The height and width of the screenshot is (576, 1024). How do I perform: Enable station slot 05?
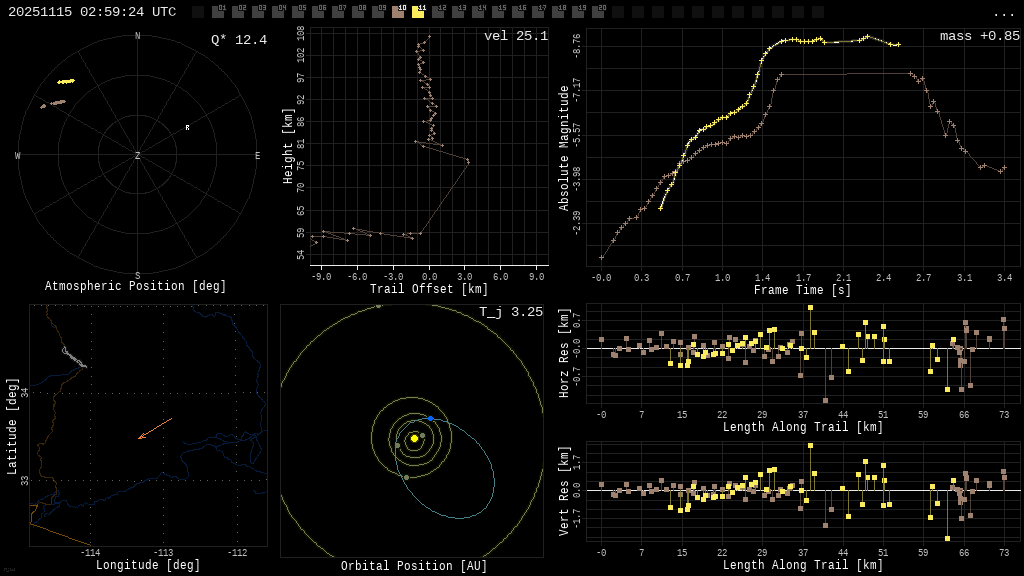click(x=298, y=11)
